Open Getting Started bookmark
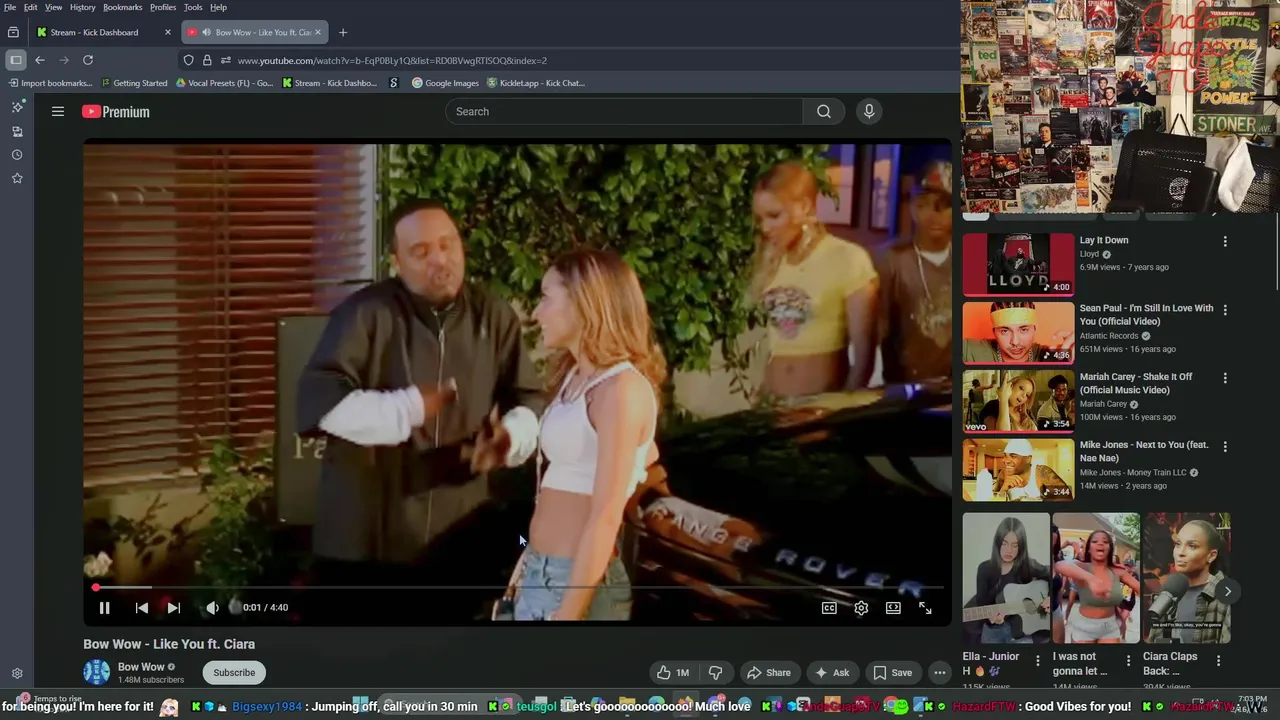The image size is (1280, 720). pos(134,83)
